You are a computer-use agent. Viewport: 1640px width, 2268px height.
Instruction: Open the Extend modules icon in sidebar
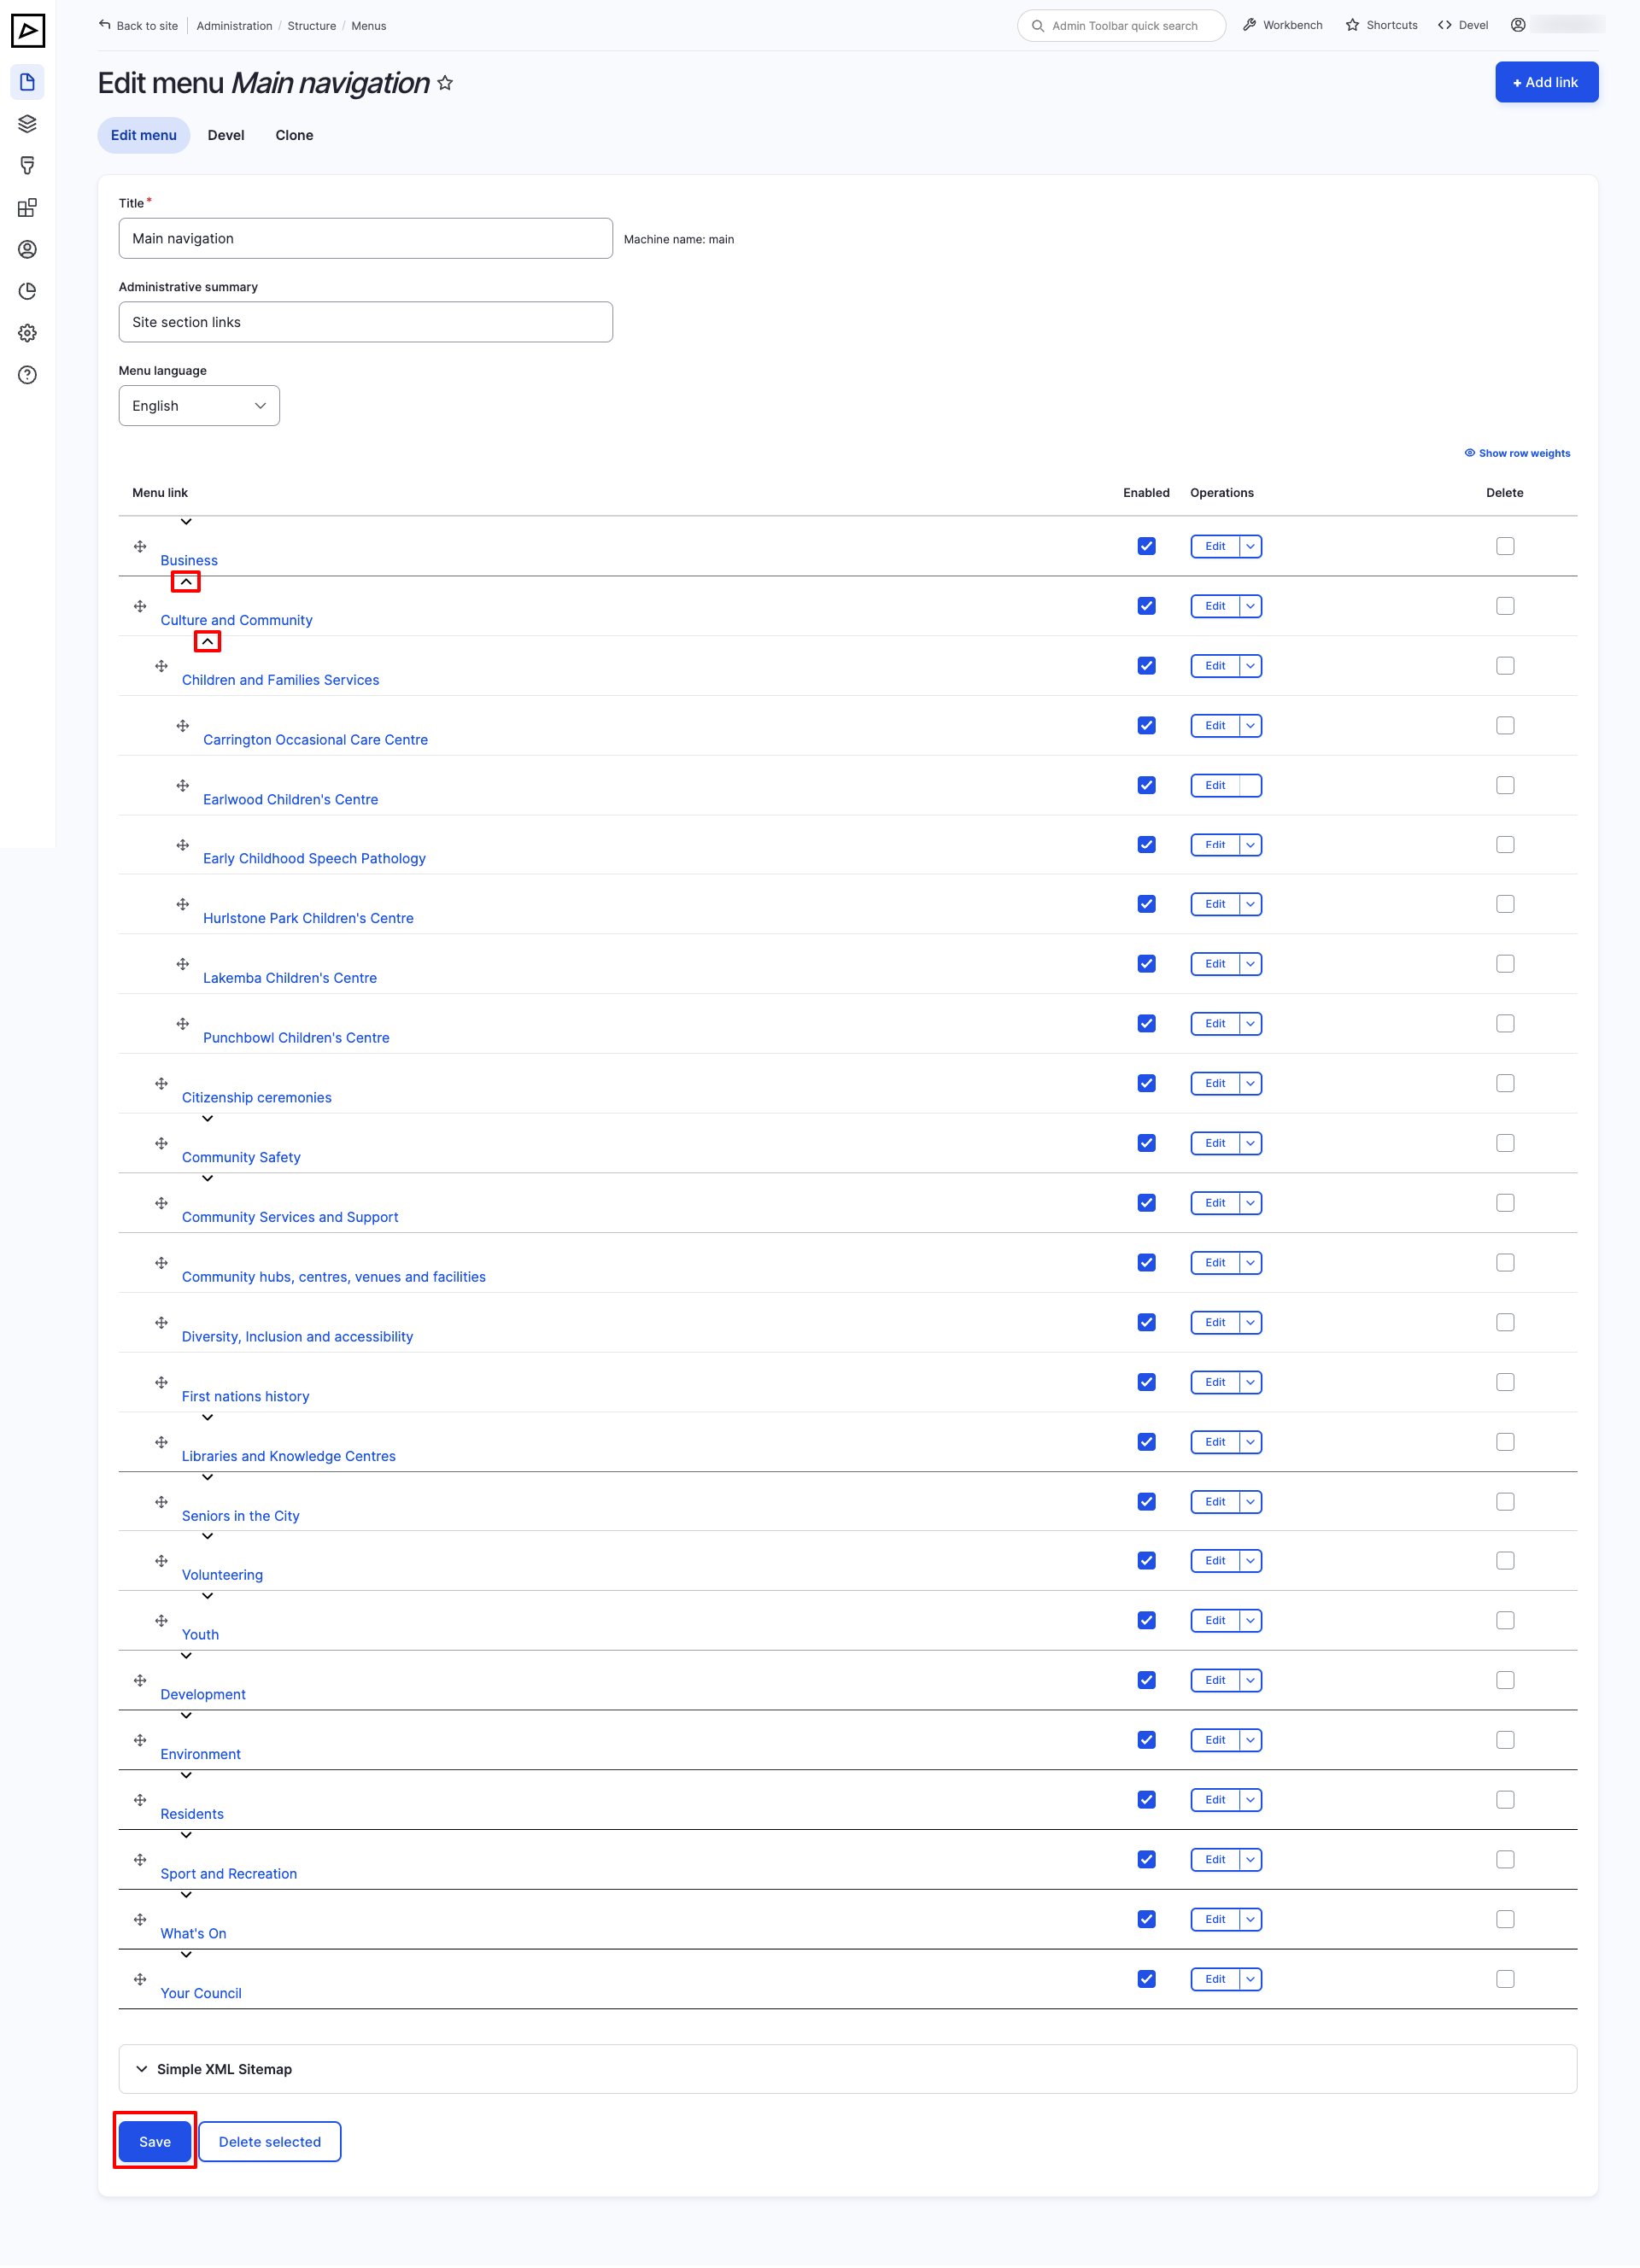click(x=27, y=208)
